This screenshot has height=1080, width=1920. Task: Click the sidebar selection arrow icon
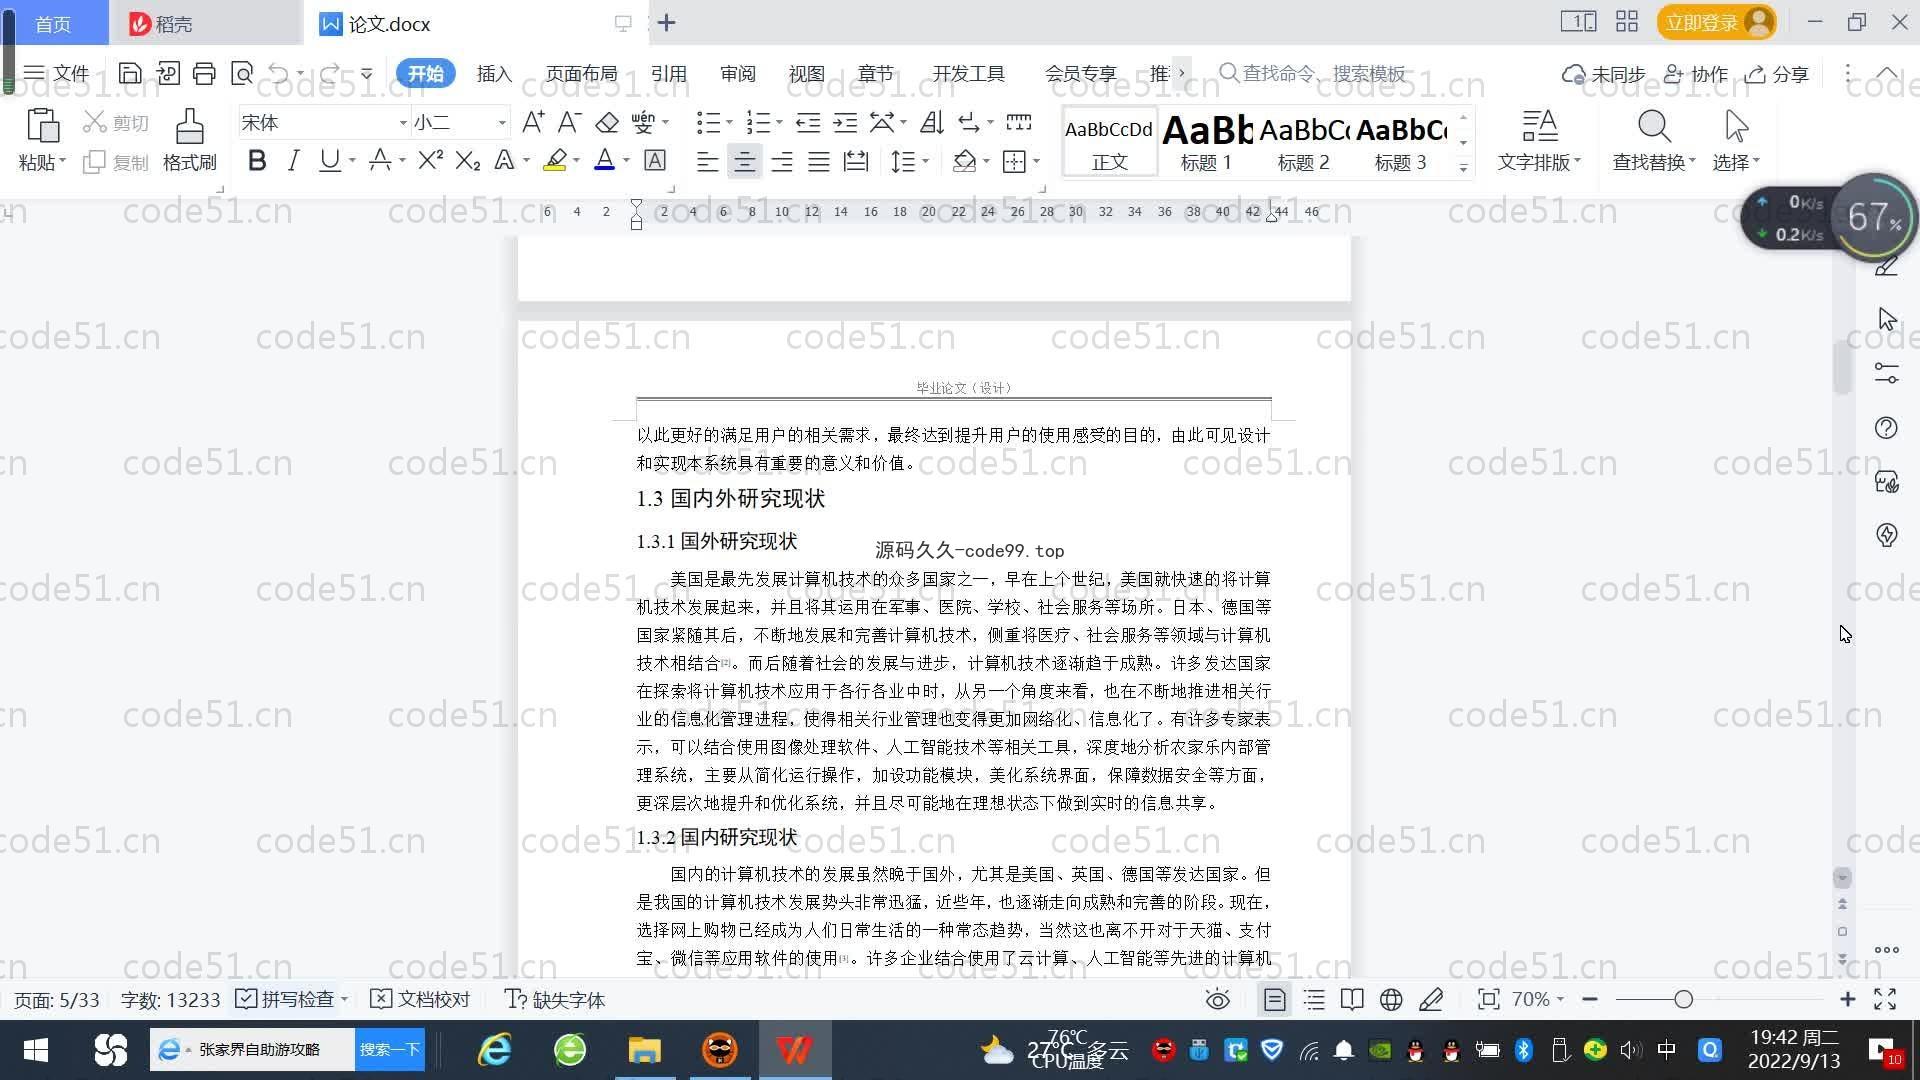[1886, 319]
